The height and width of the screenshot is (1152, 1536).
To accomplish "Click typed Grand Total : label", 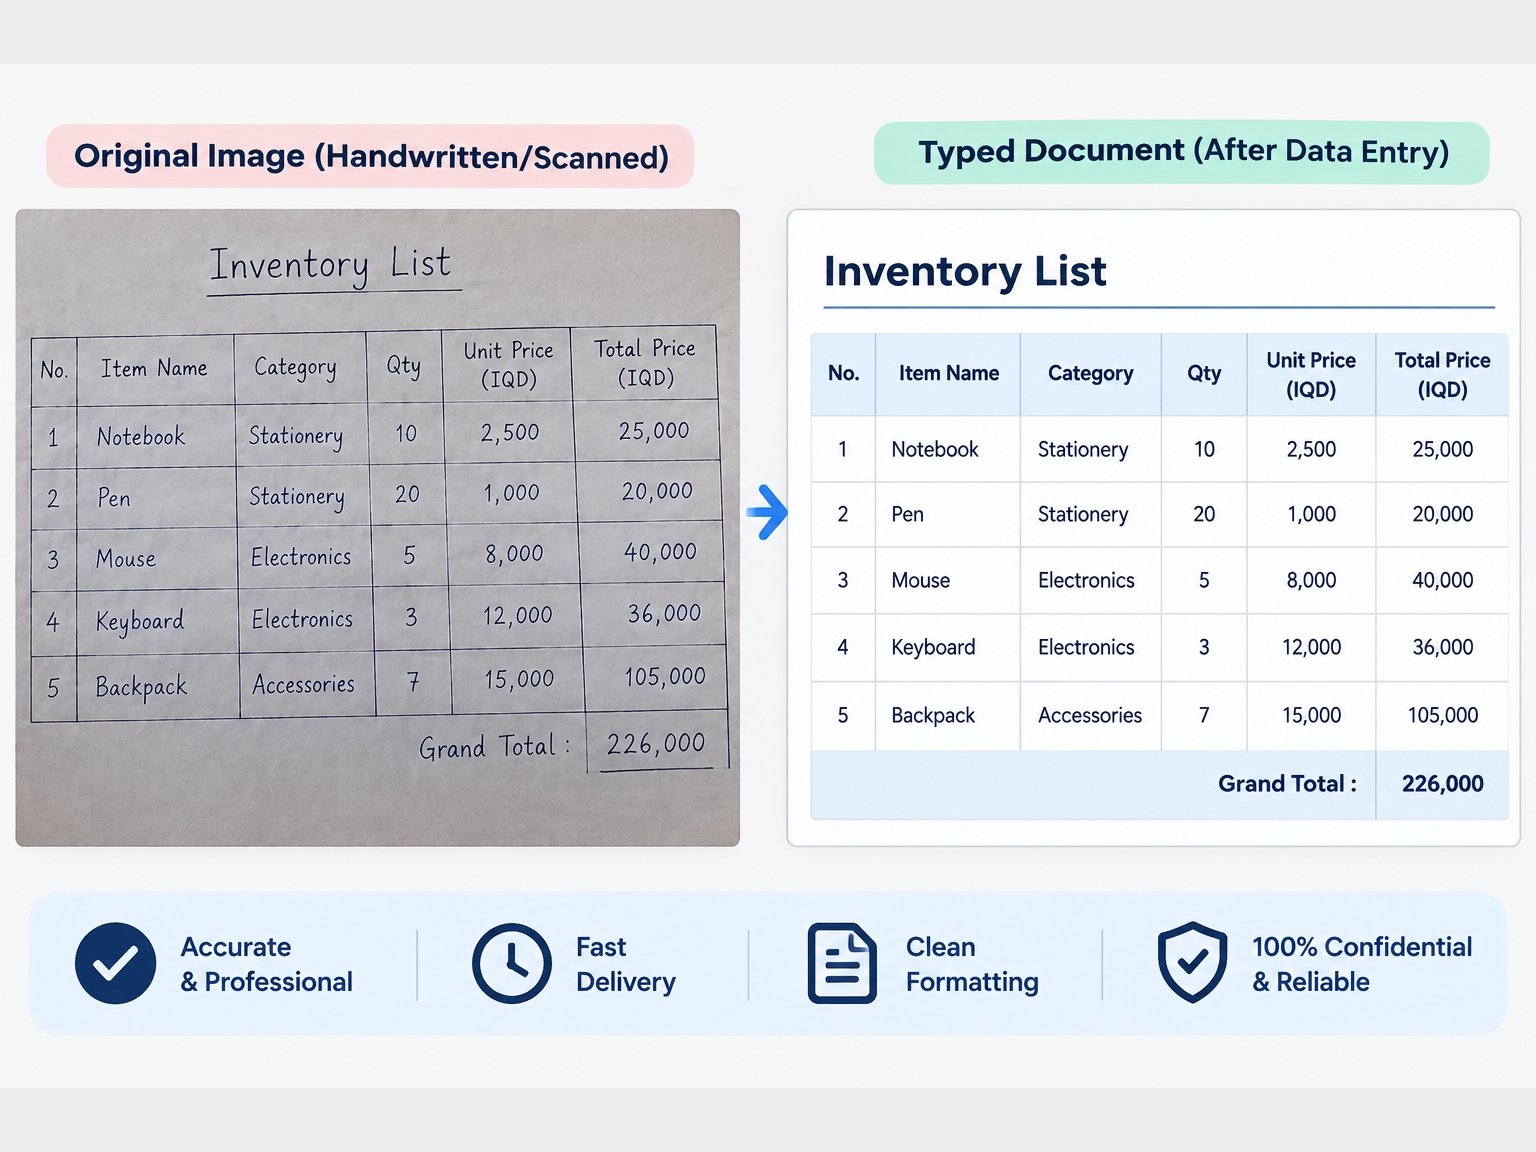I will (x=1287, y=784).
